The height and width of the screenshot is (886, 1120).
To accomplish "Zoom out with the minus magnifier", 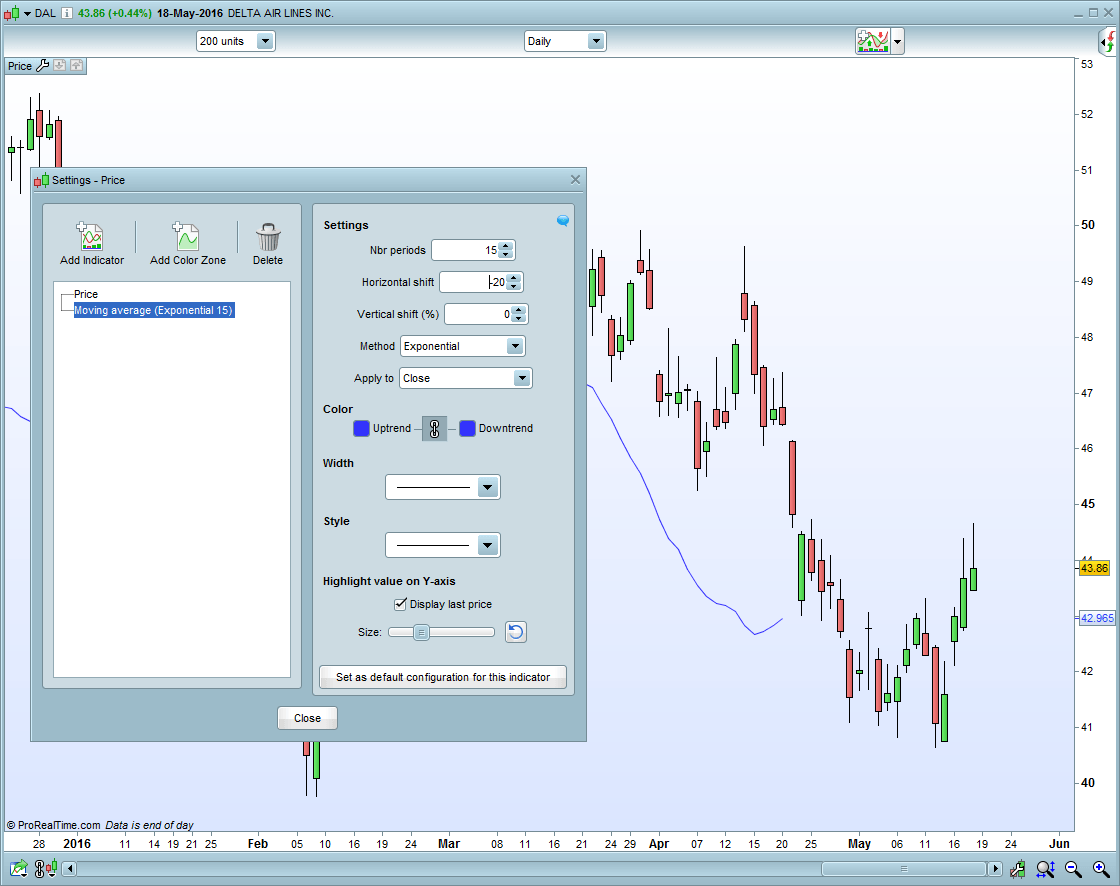I will coord(1074,869).
